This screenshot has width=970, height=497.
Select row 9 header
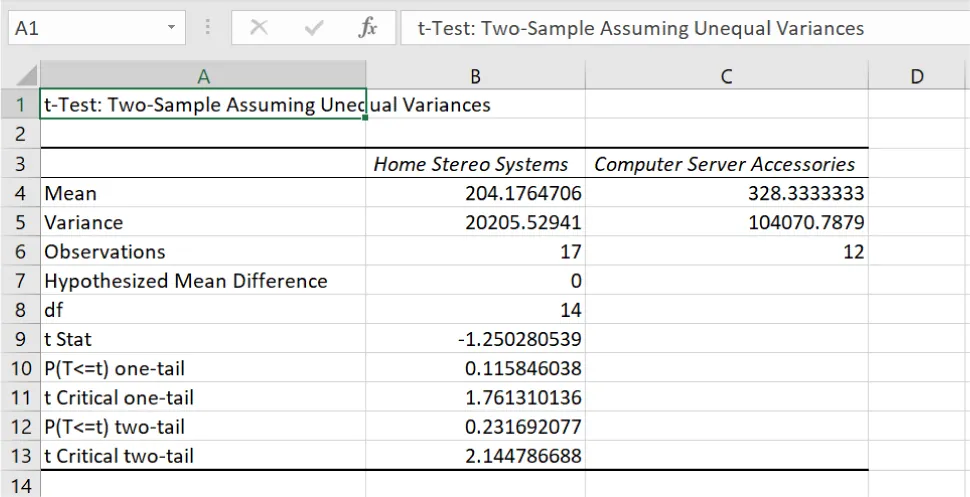point(20,339)
